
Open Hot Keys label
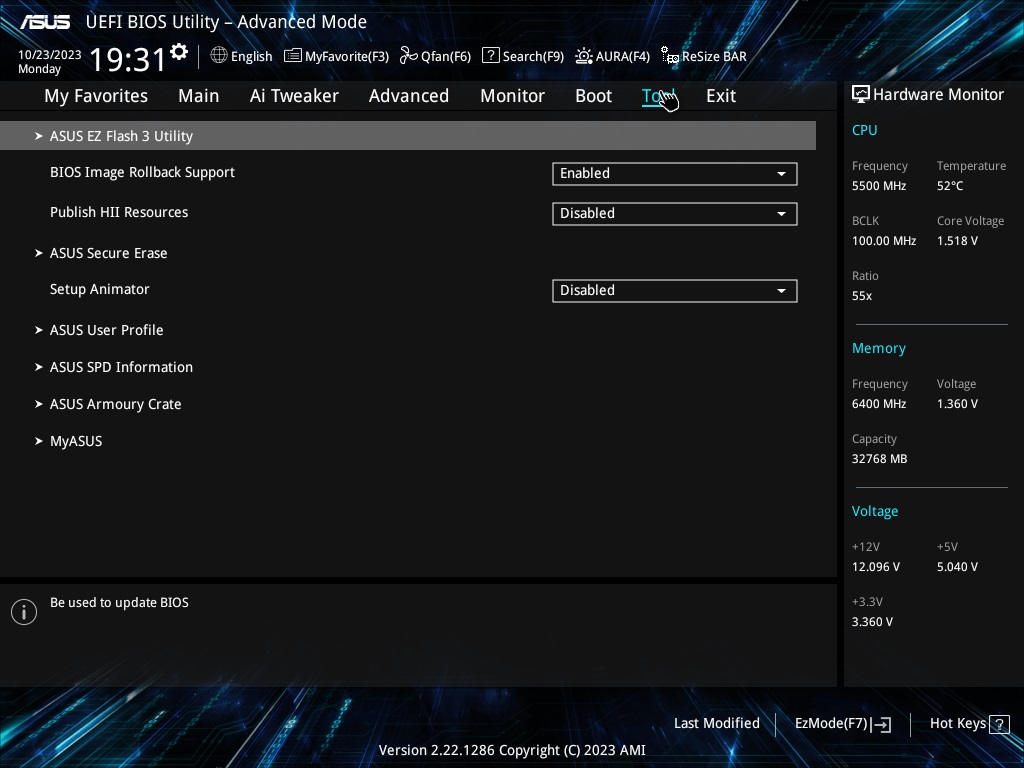click(957, 724)
